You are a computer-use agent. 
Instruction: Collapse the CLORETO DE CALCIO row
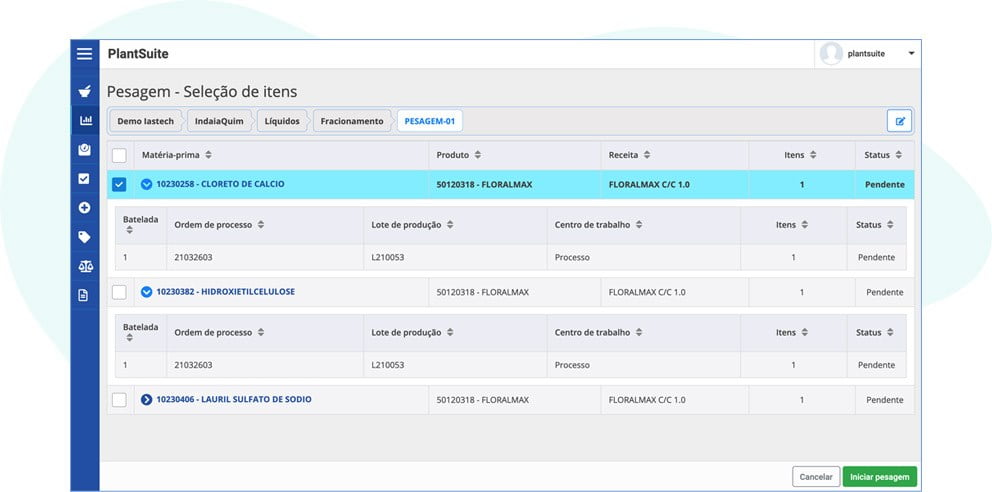pyautogui.click(x=147, y=185)
